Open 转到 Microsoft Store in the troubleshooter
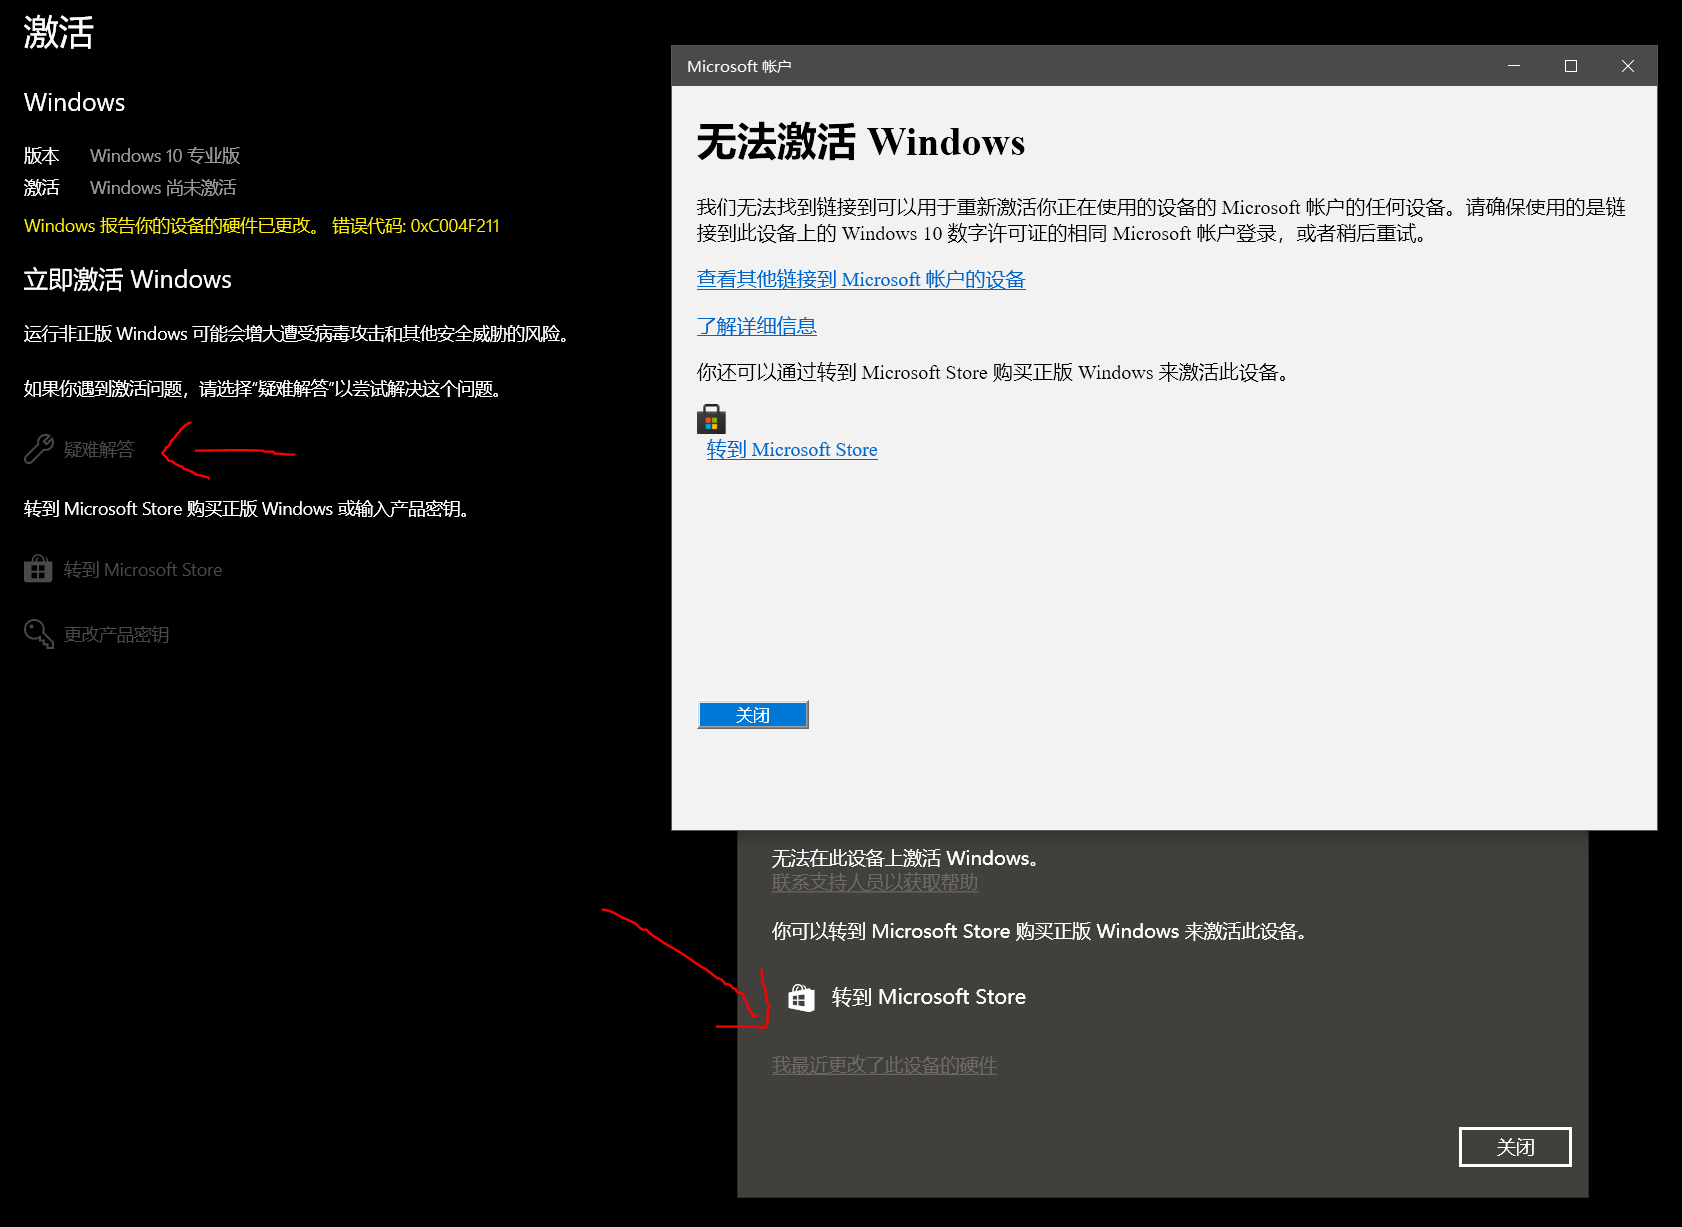Image resolution: width=1682 pixels, height=1227 pixels. (928, 996)
